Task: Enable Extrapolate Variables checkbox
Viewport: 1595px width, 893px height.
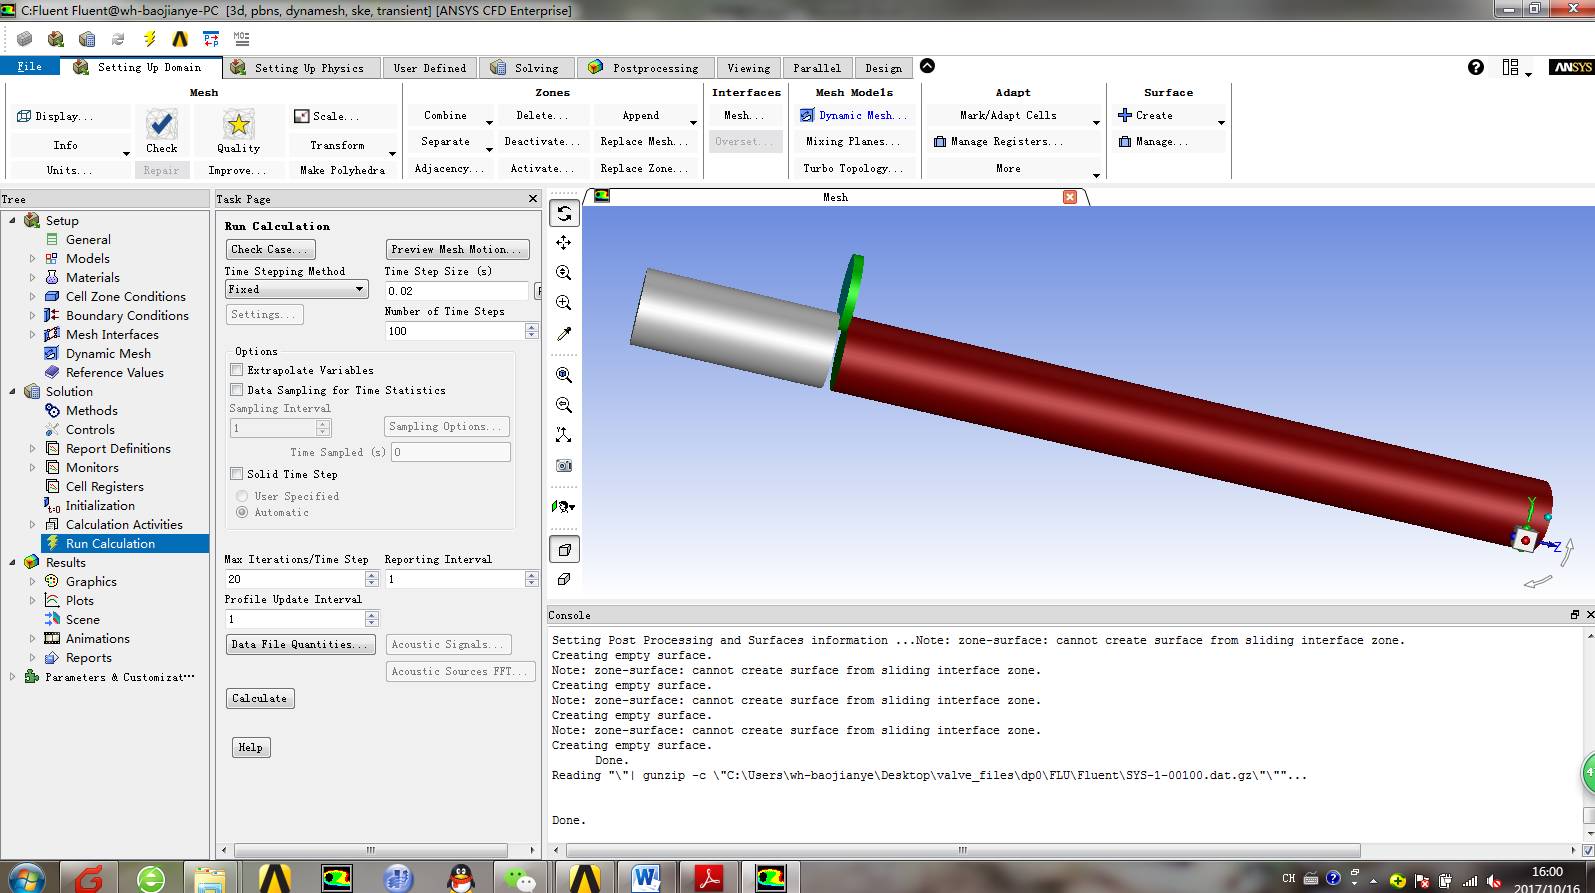Action: click(237, 370)
